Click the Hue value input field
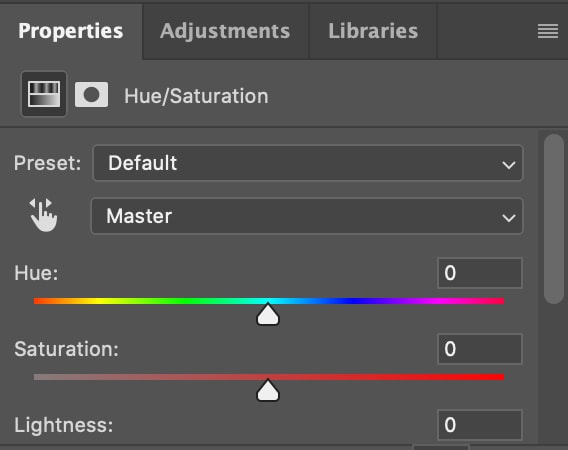The image size is (568, 450). point(480,273)
